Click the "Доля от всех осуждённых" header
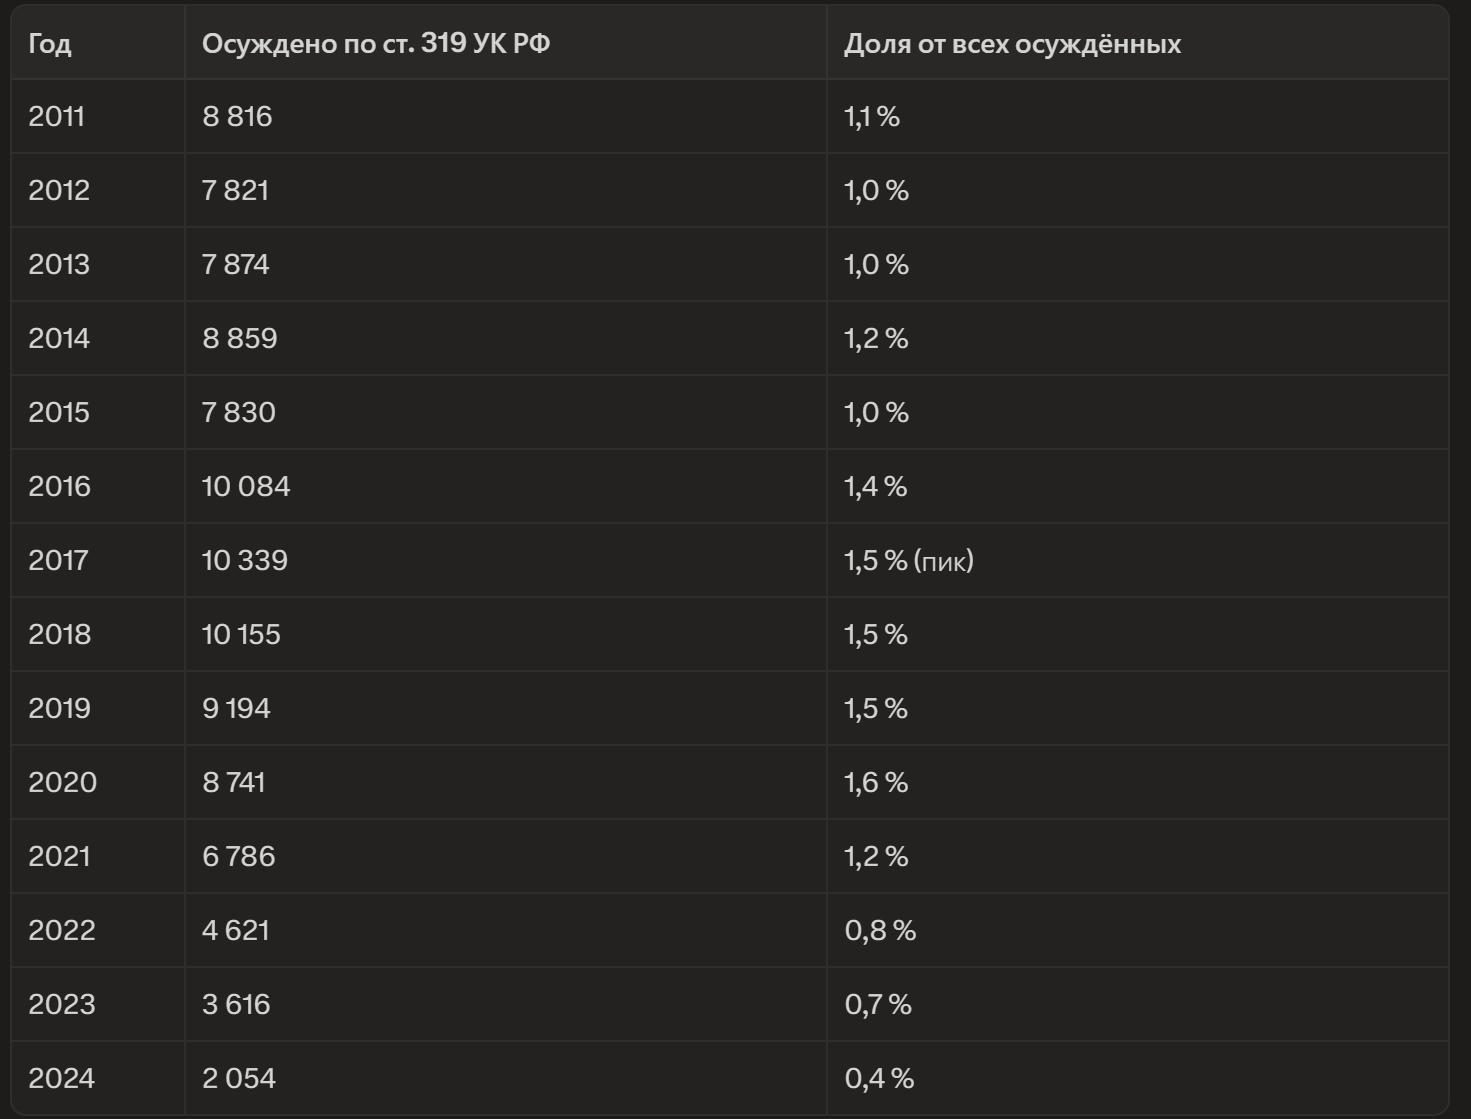The image size is (1471, 1119). point(1012,45)
